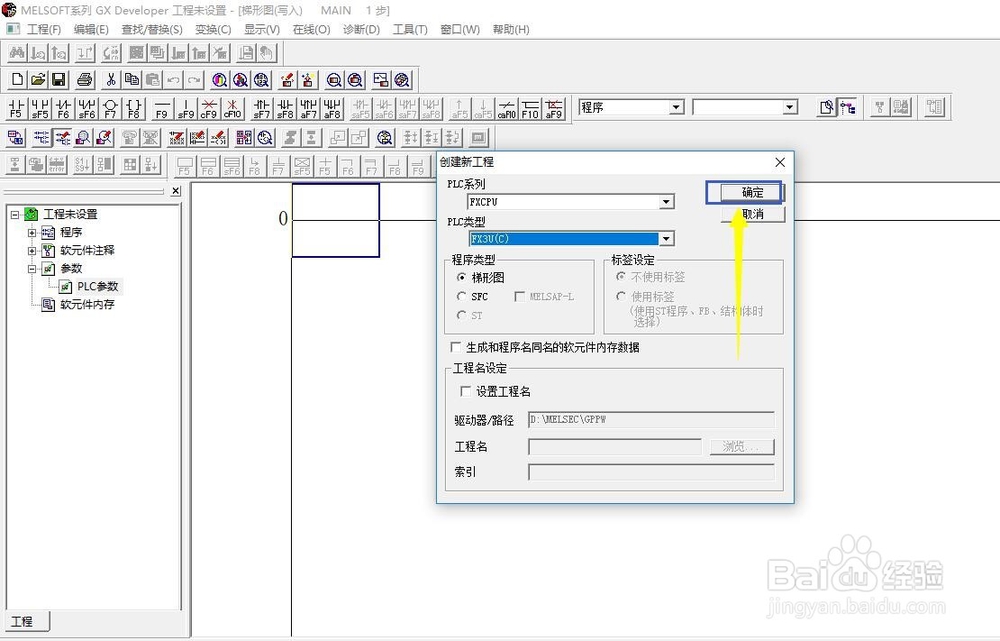Open a project via the folder icon
Screen dimensions: 1000x641
38,80
